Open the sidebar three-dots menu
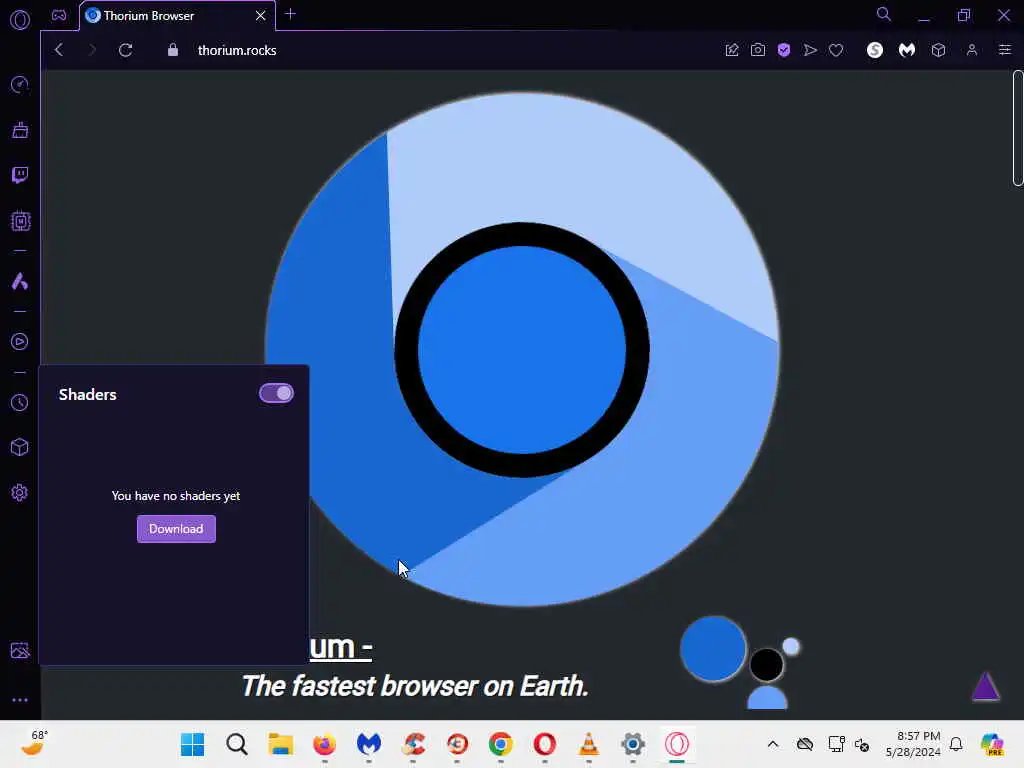The width and height of the screenshot is (1024, 768). click(x=20, y=700)
